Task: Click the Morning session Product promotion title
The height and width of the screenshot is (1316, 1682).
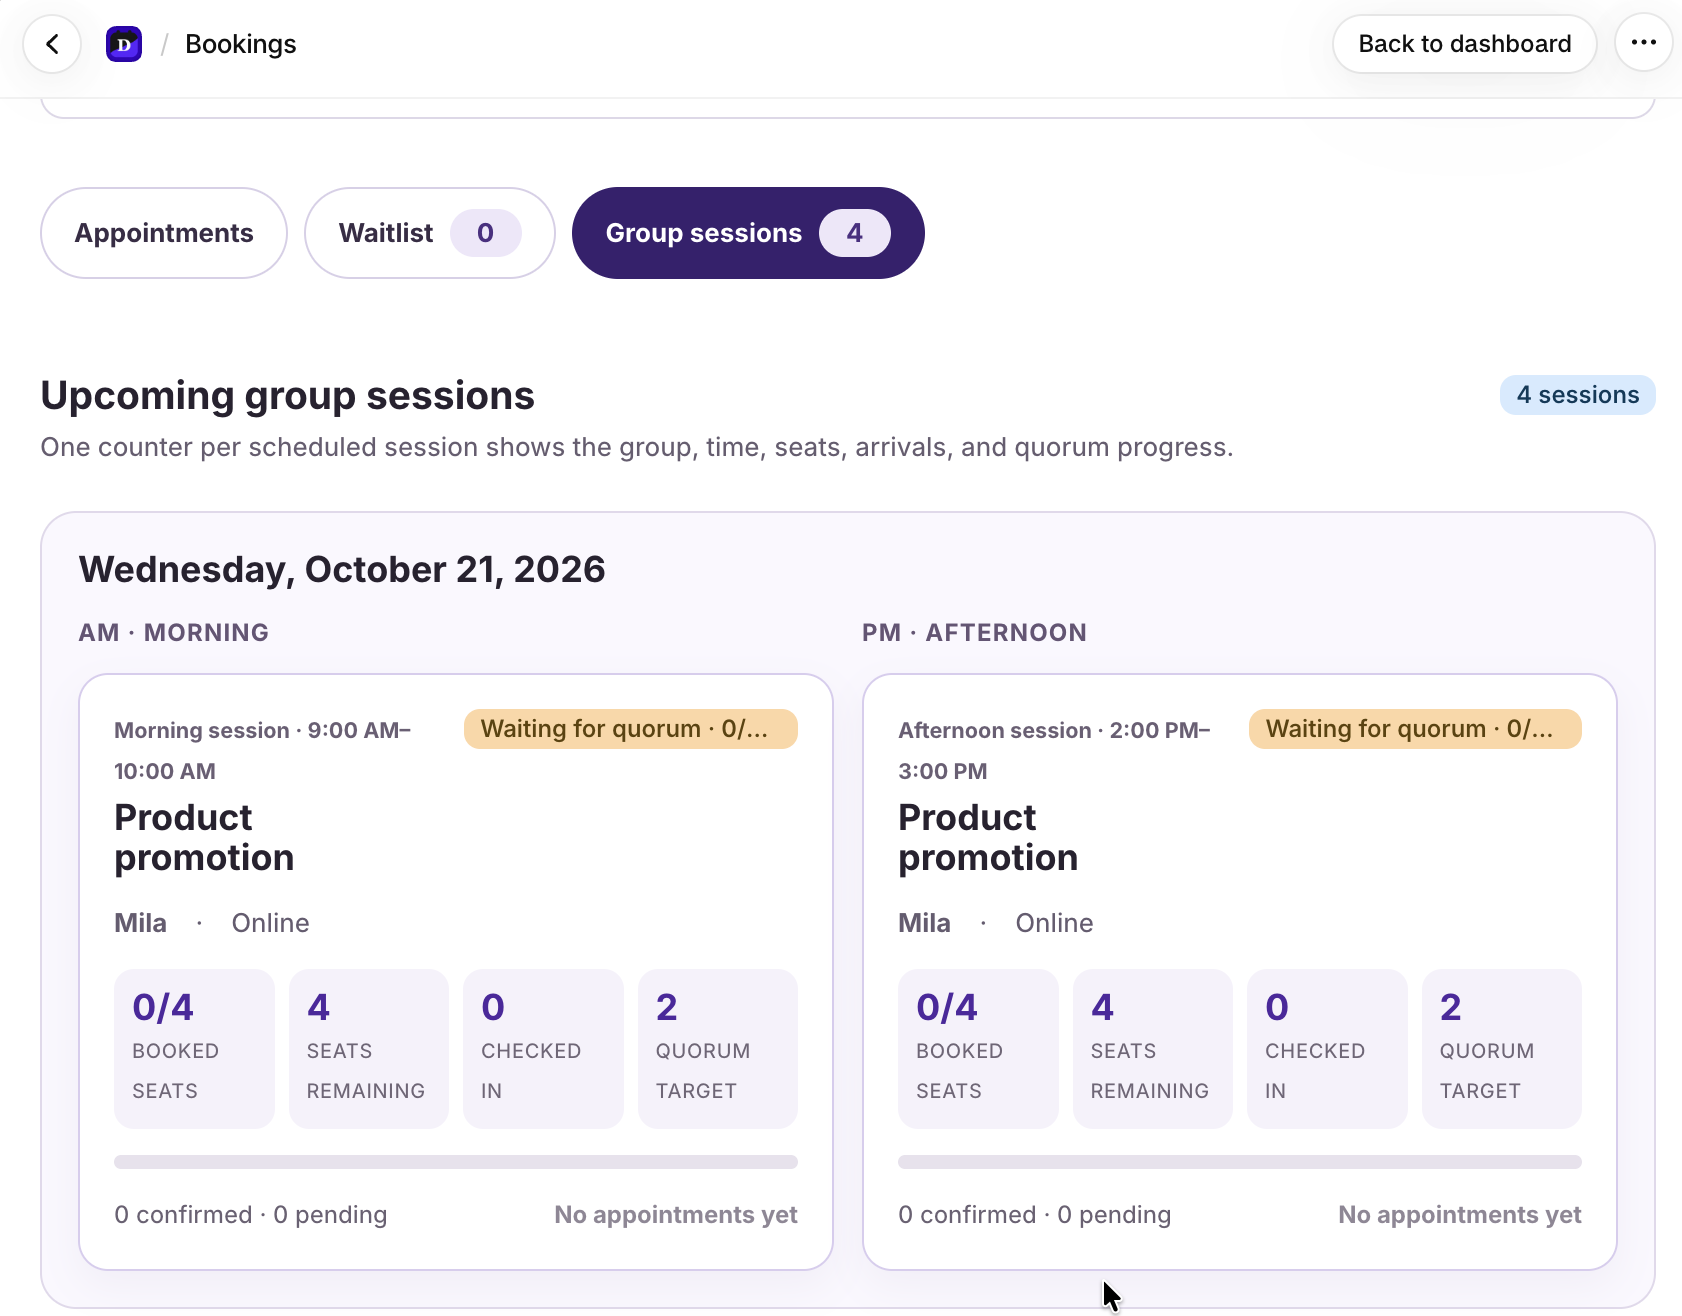Action: [204, 838]
